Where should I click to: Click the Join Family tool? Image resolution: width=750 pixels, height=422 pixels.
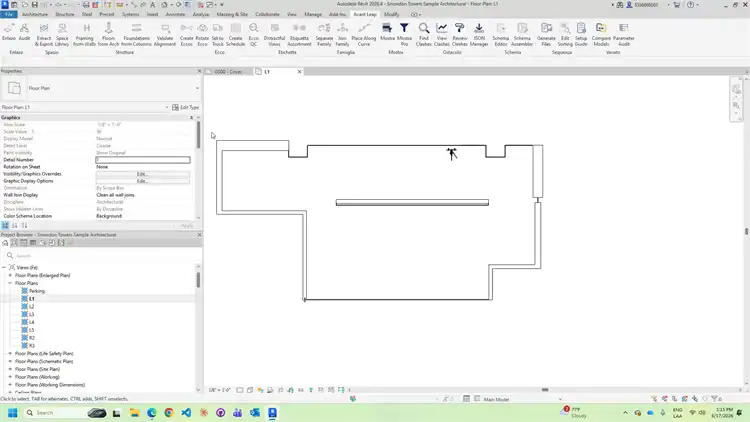click(x=342, y=35)
